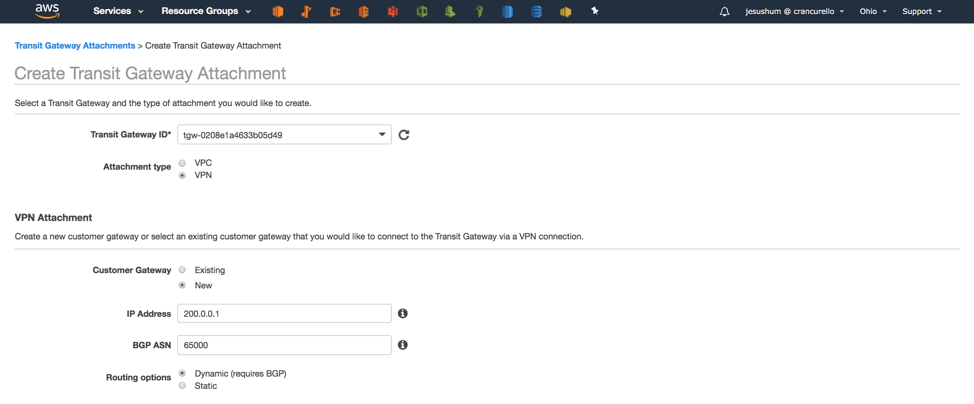Choose Existing customer gateway
This screenshot has height=404, width=974.
tap(182, 270)
